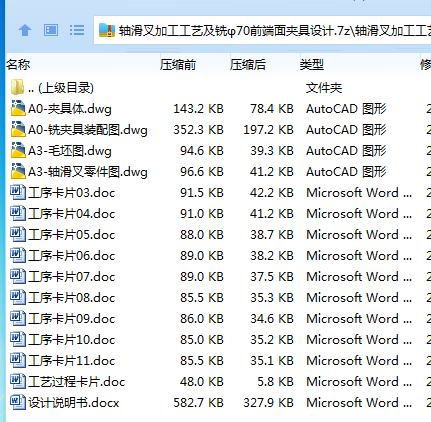Click the 94.6 KB size value
431x422 pixels.
pyautogui.click(x=202, y=151)
